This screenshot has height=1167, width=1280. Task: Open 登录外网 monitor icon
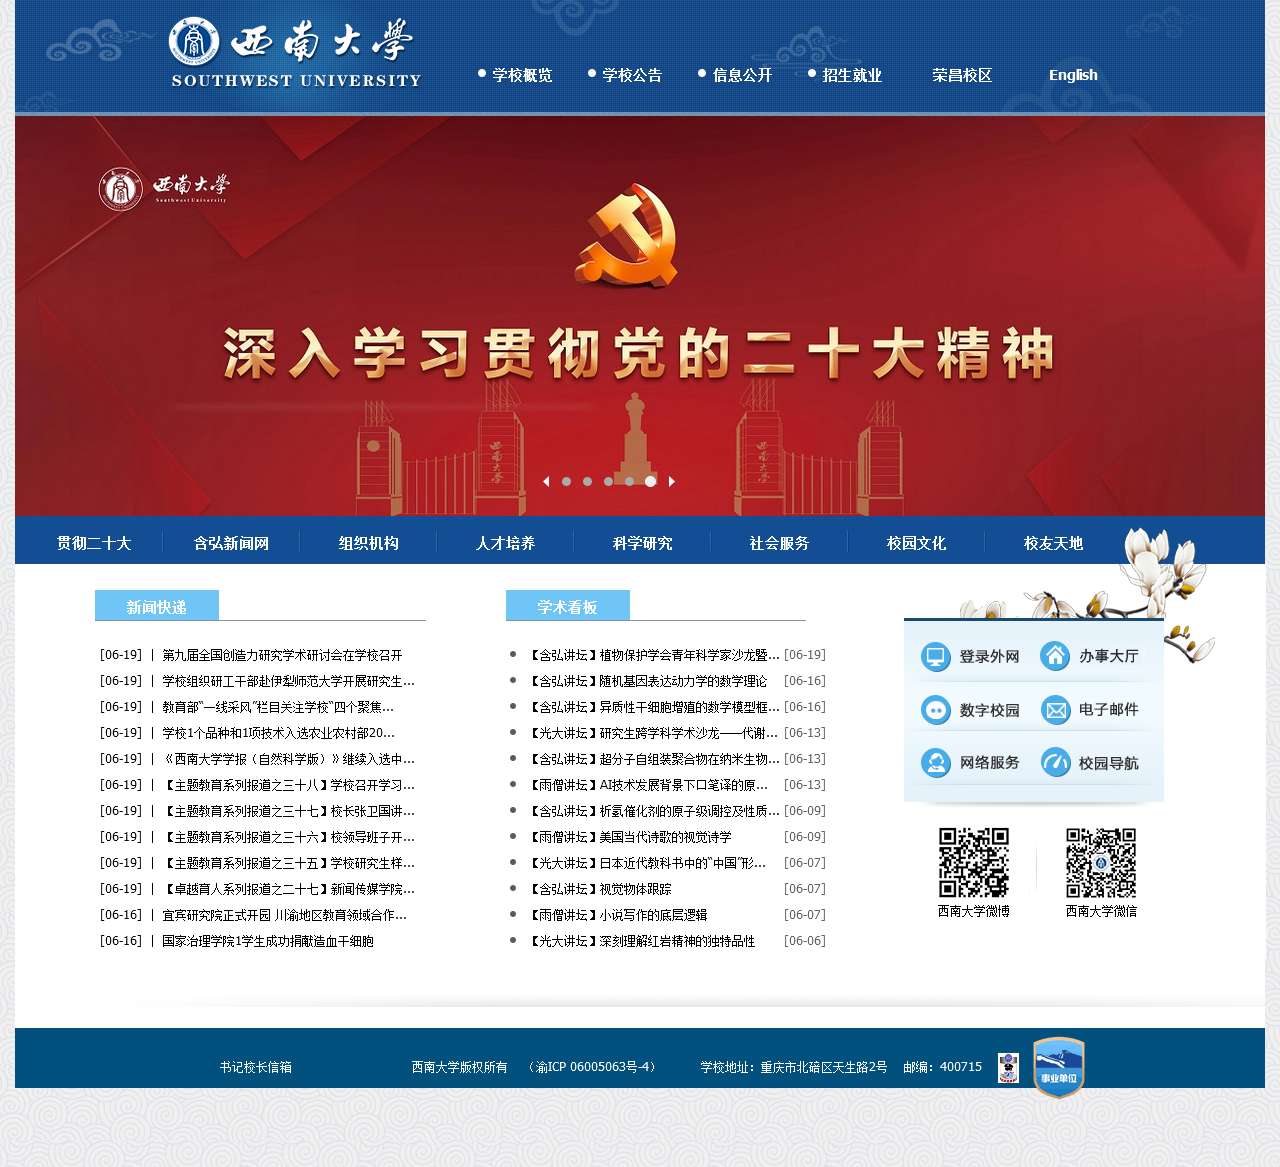click(935, 656)
